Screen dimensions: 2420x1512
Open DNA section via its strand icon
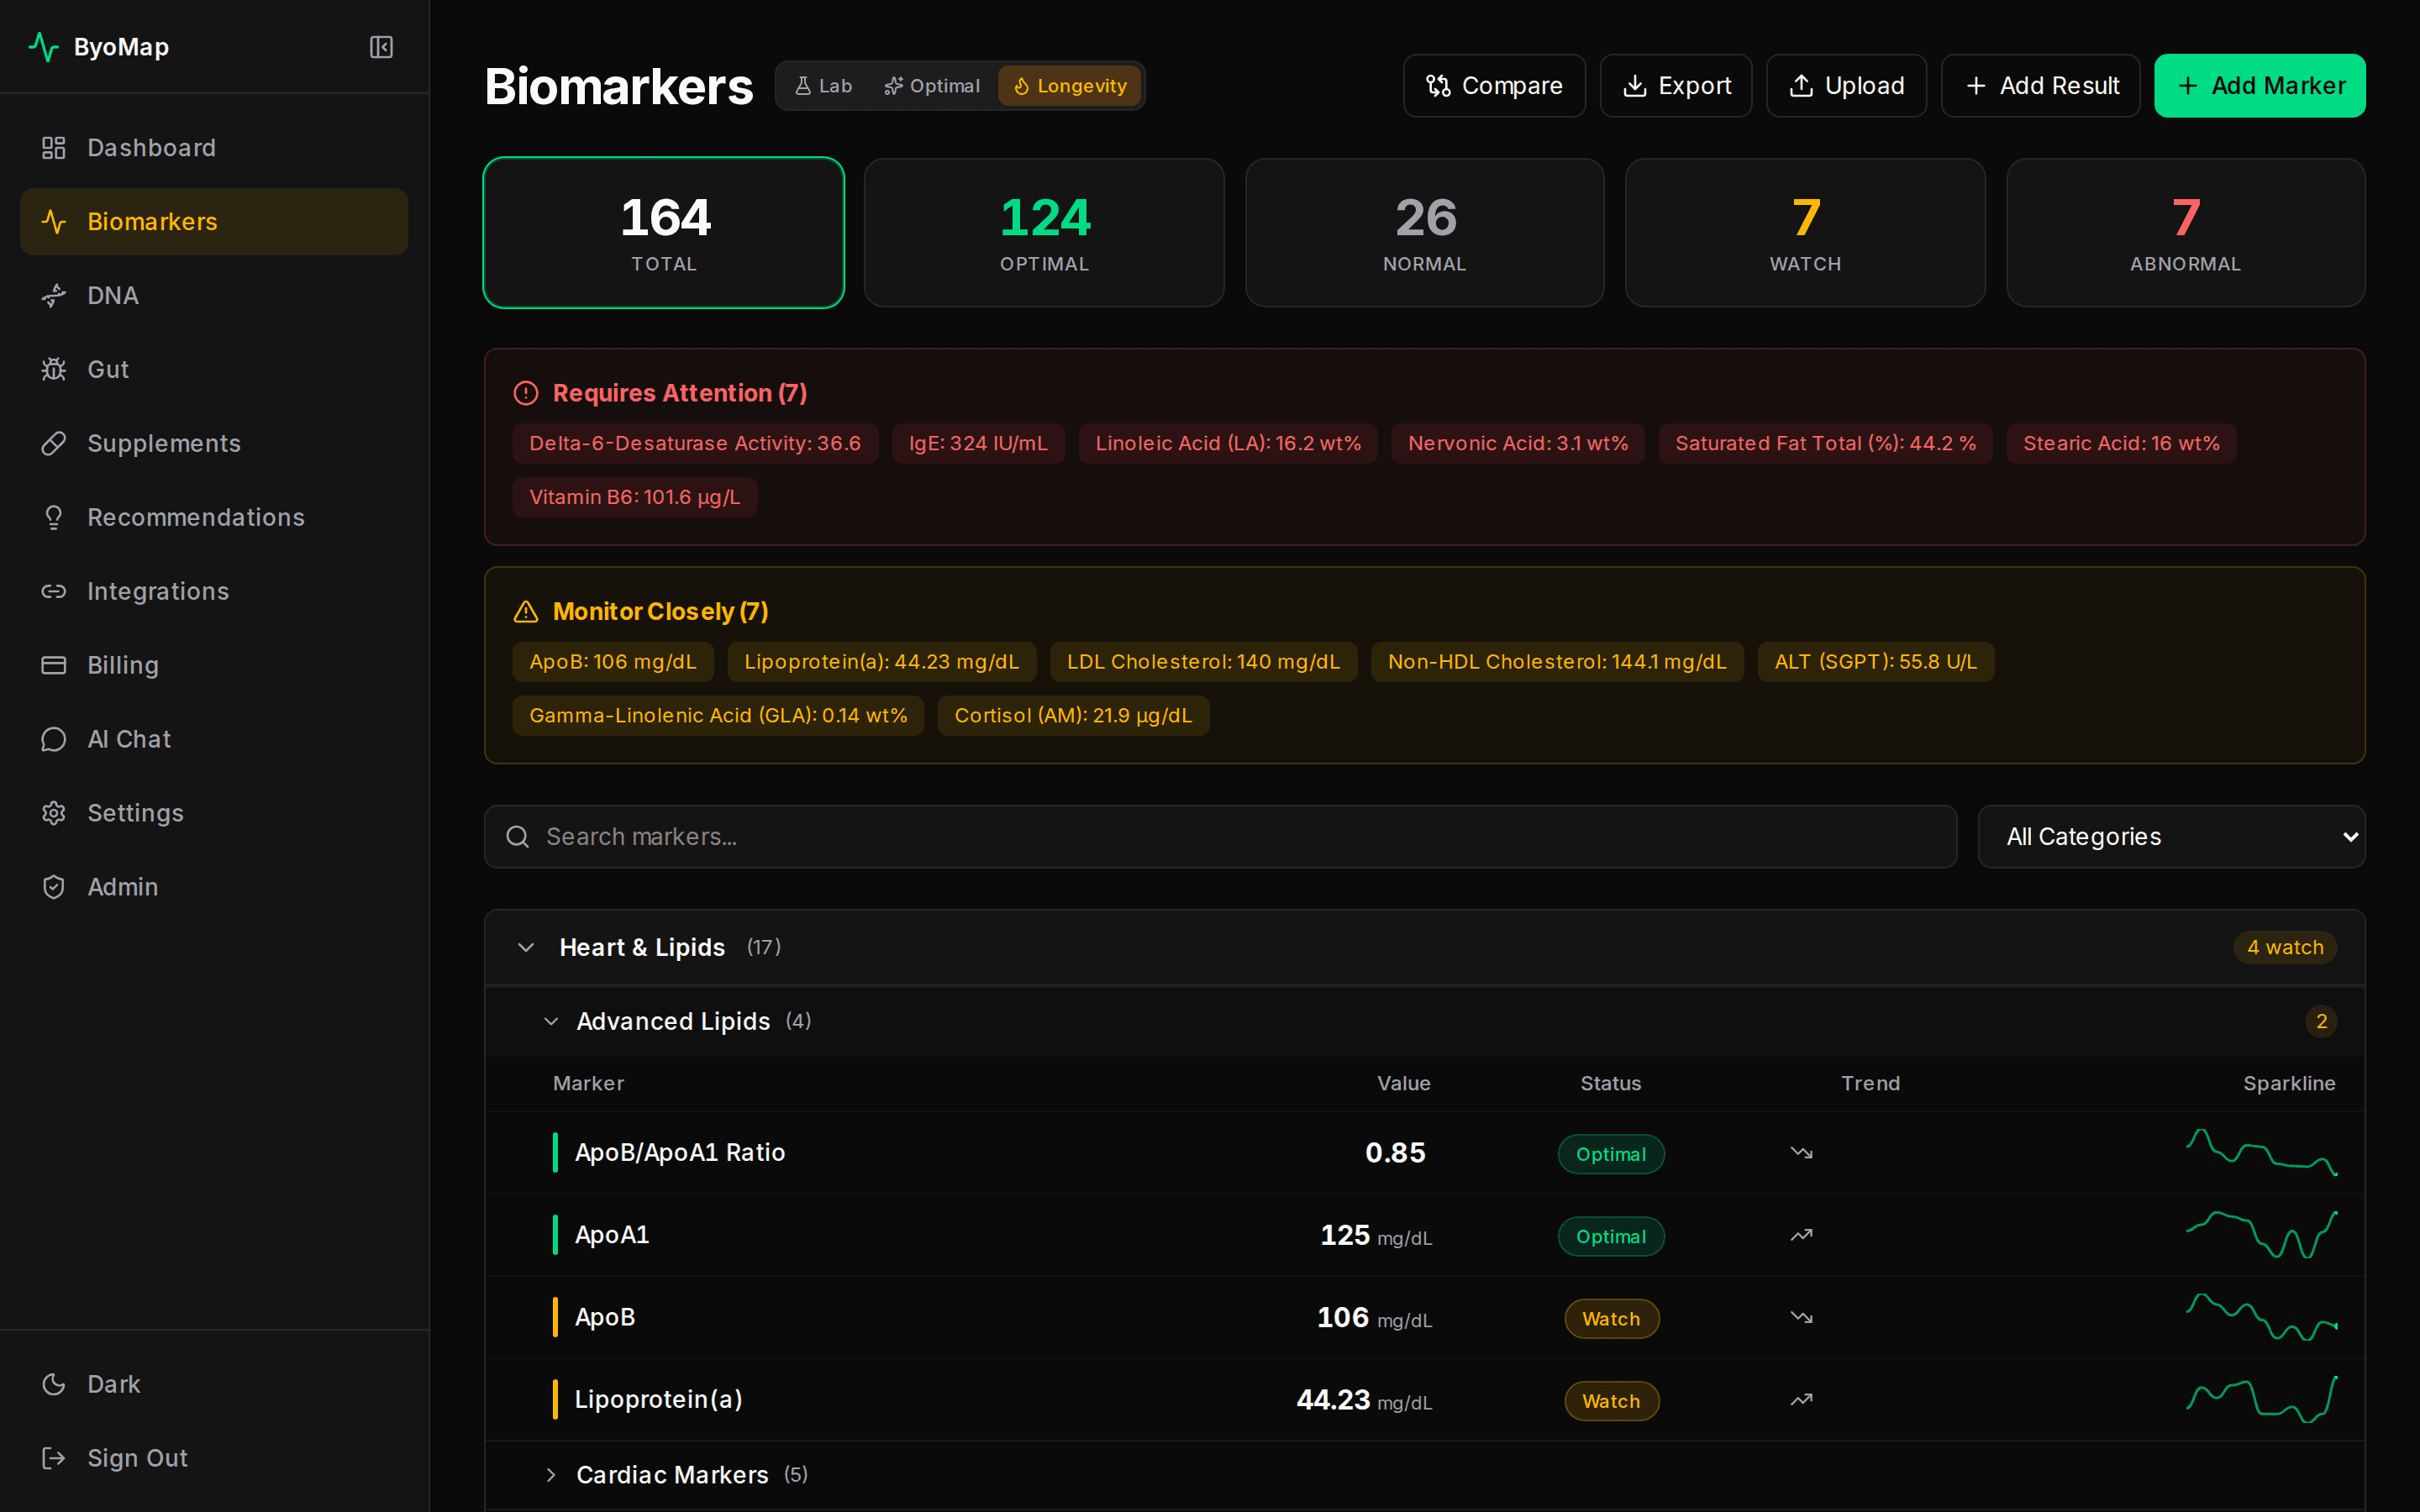(x=53, y=295)
